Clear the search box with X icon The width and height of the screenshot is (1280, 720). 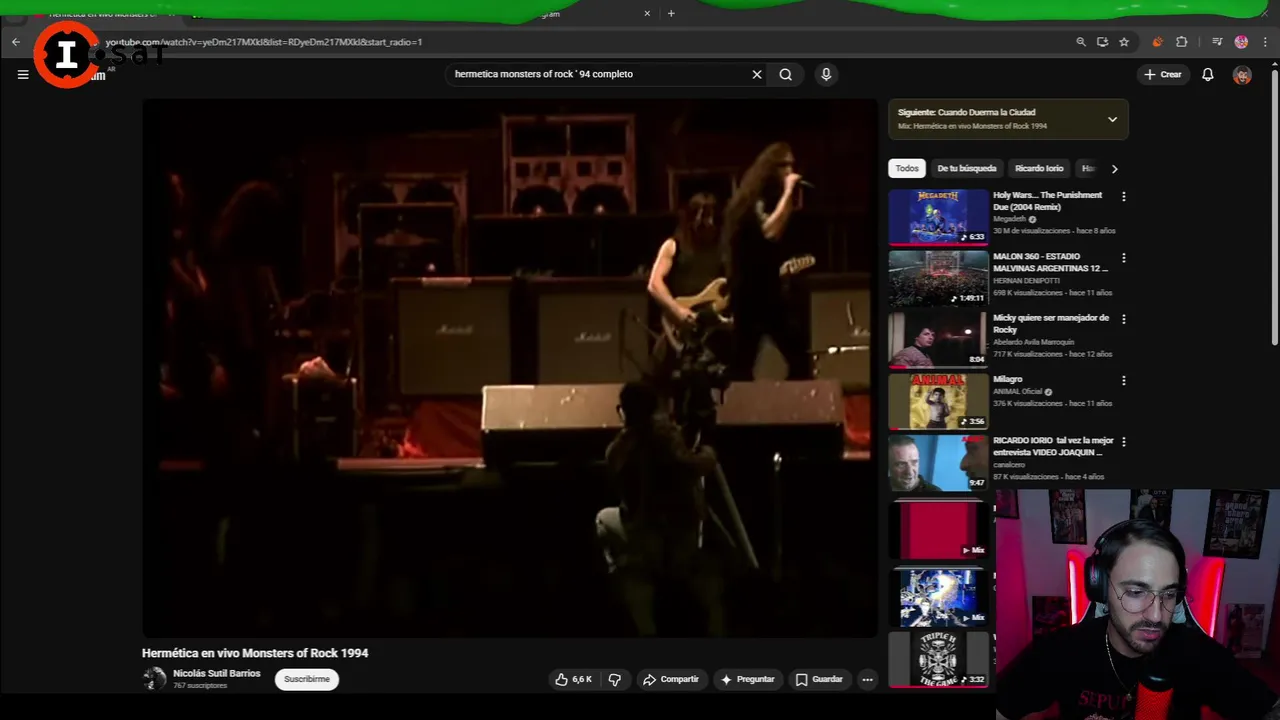pyautogui.click(x=757, y=74)
